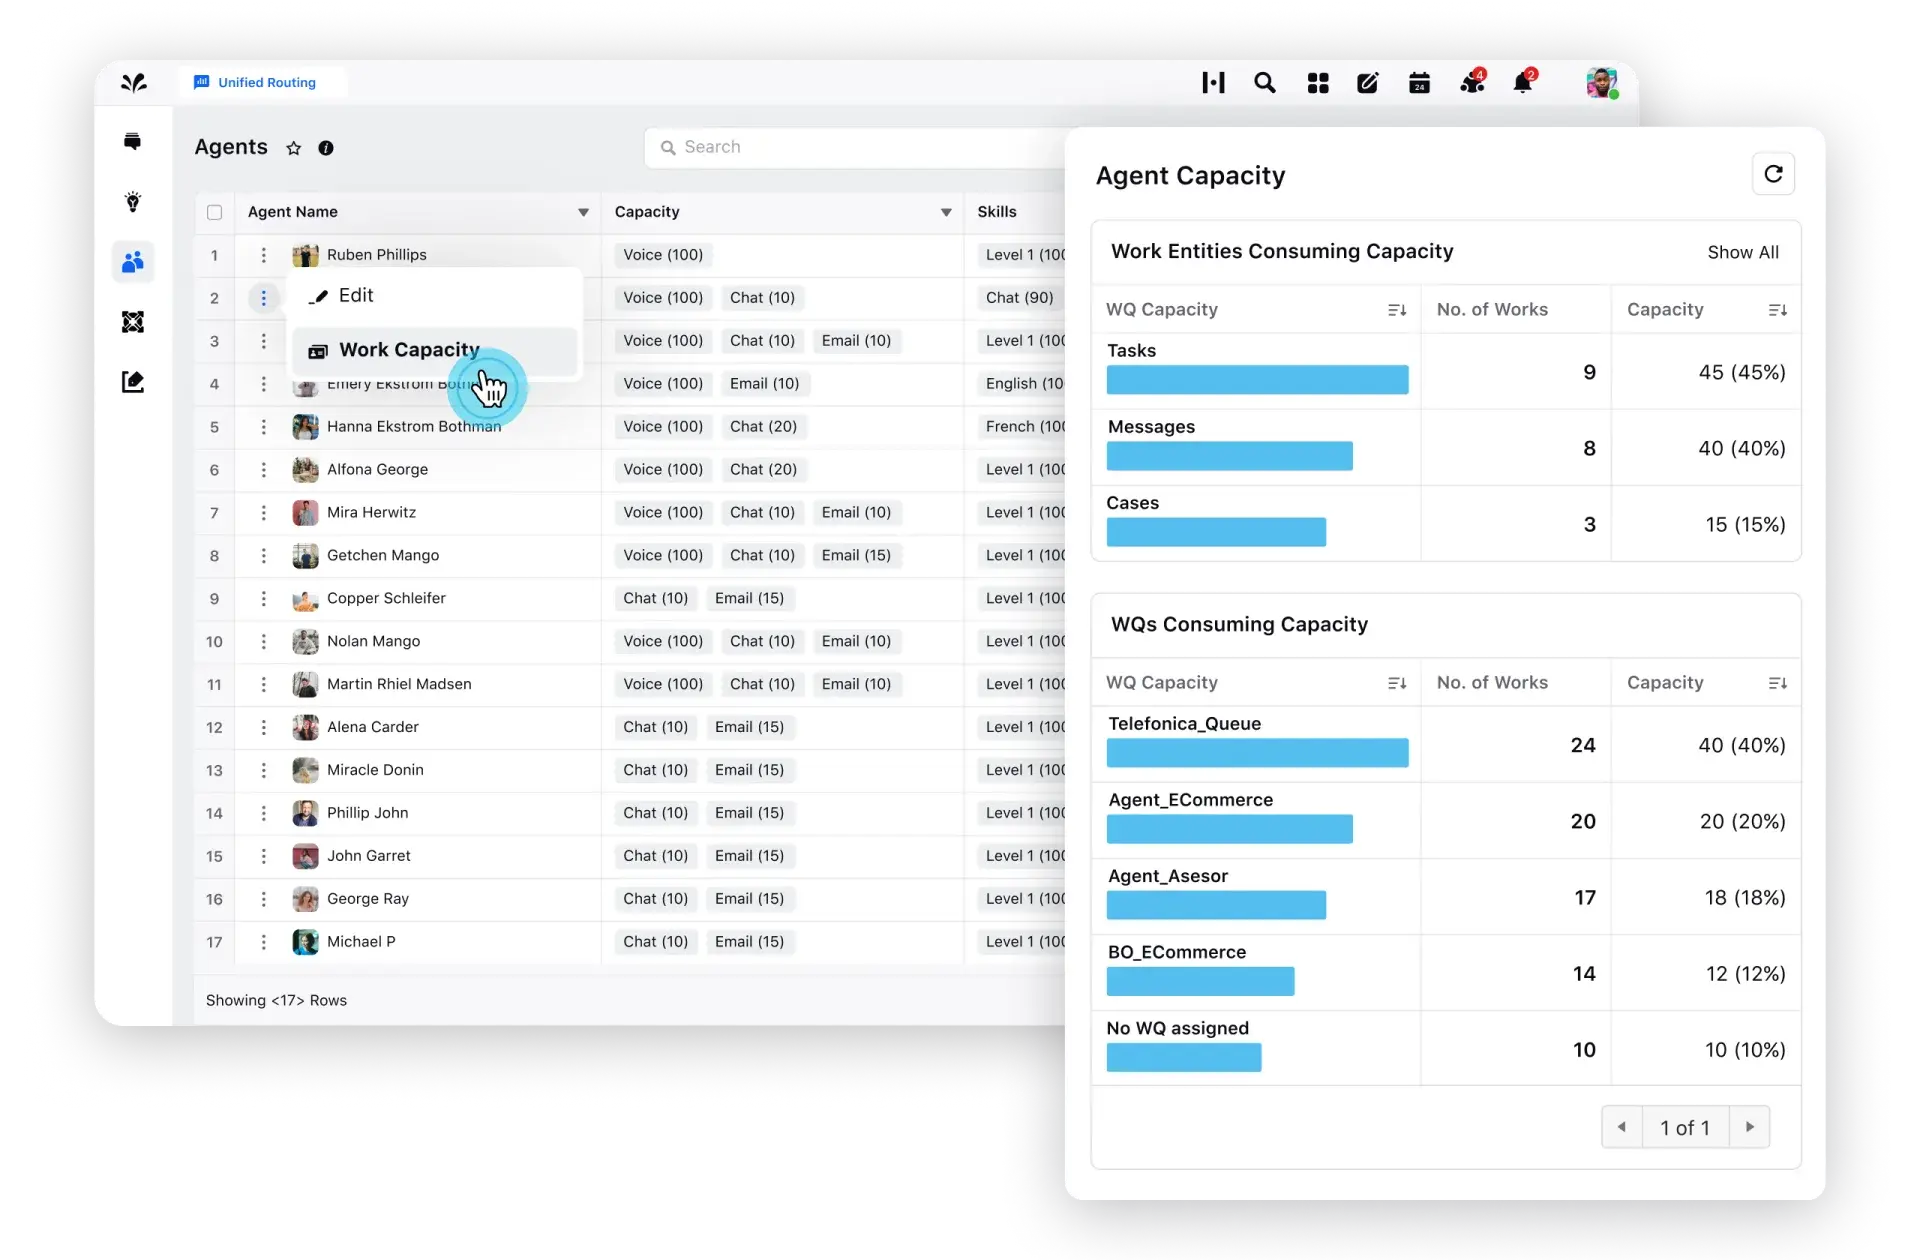Select the edit/pencil icon in toolbar
Viewport: 1920px width, 1260px height.
tap(1368, 82)
